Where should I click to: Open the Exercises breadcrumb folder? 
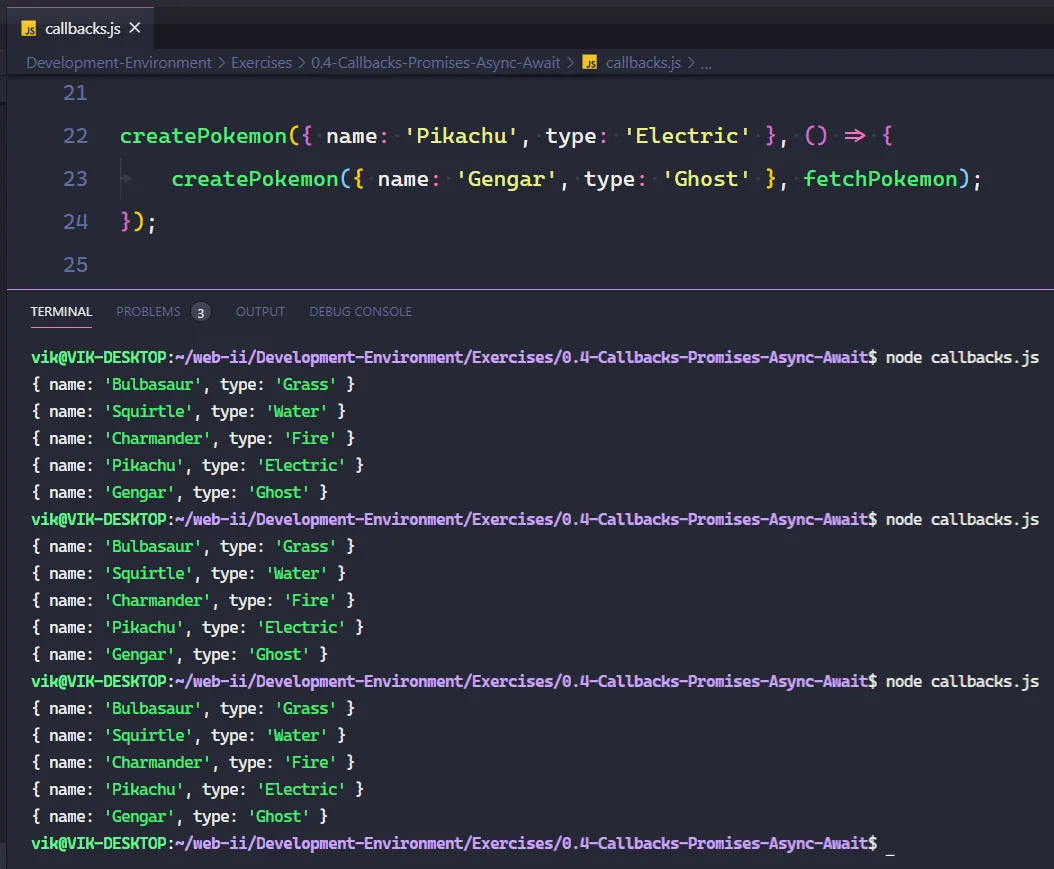click(261, 63)
